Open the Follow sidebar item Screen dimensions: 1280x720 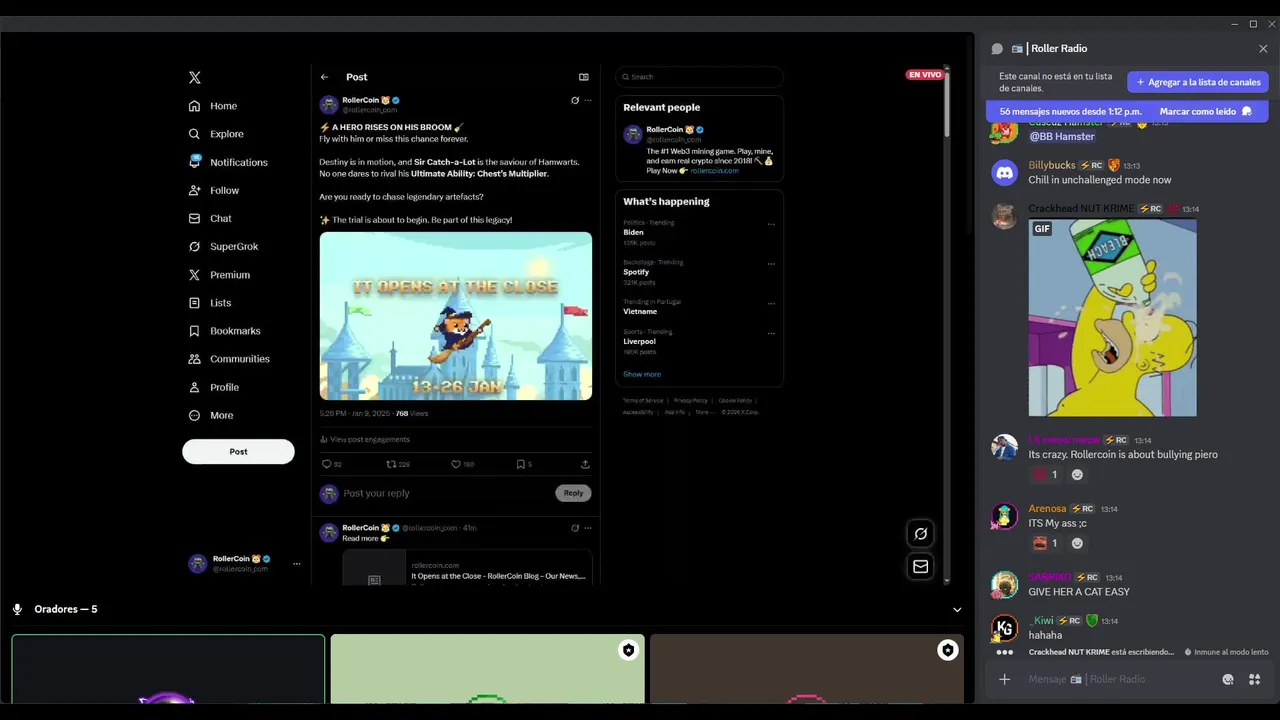(x=214, y=190)
